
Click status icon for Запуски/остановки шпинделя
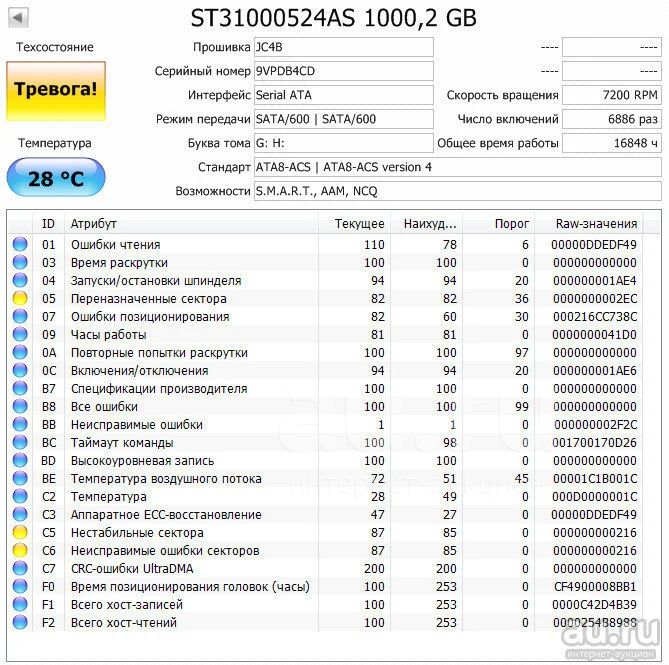(x=20, y=280)
